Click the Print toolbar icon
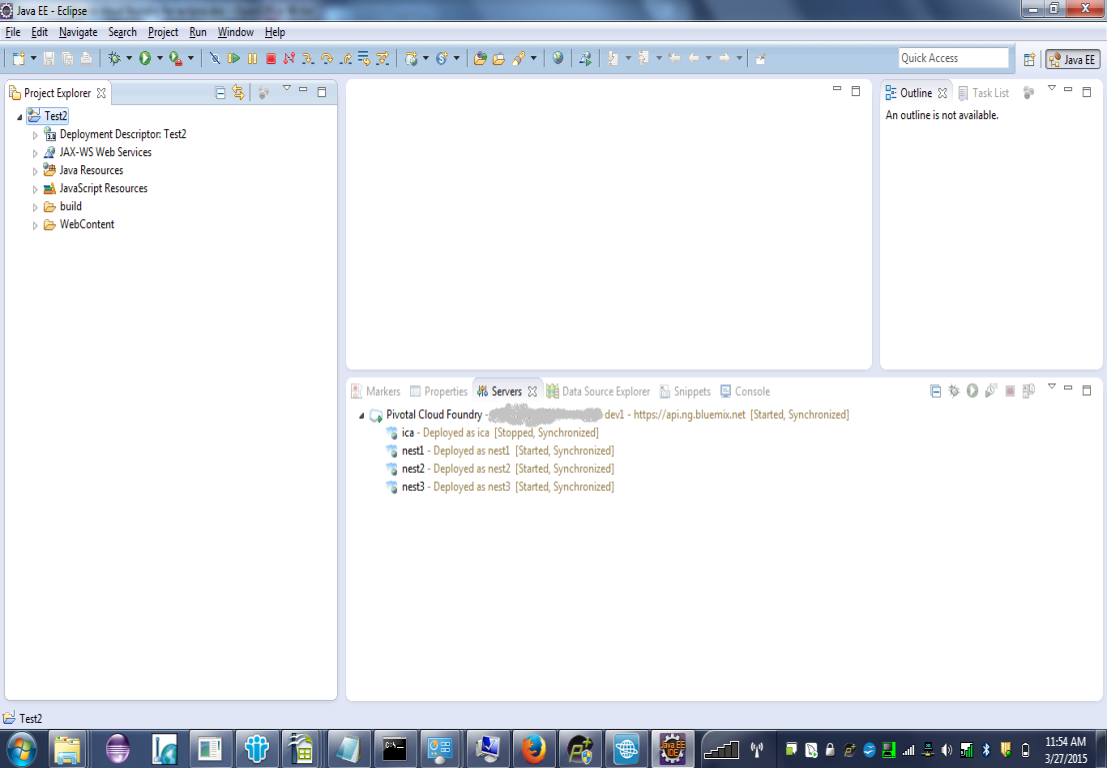The image size is (1111, 768). point(84,59)
